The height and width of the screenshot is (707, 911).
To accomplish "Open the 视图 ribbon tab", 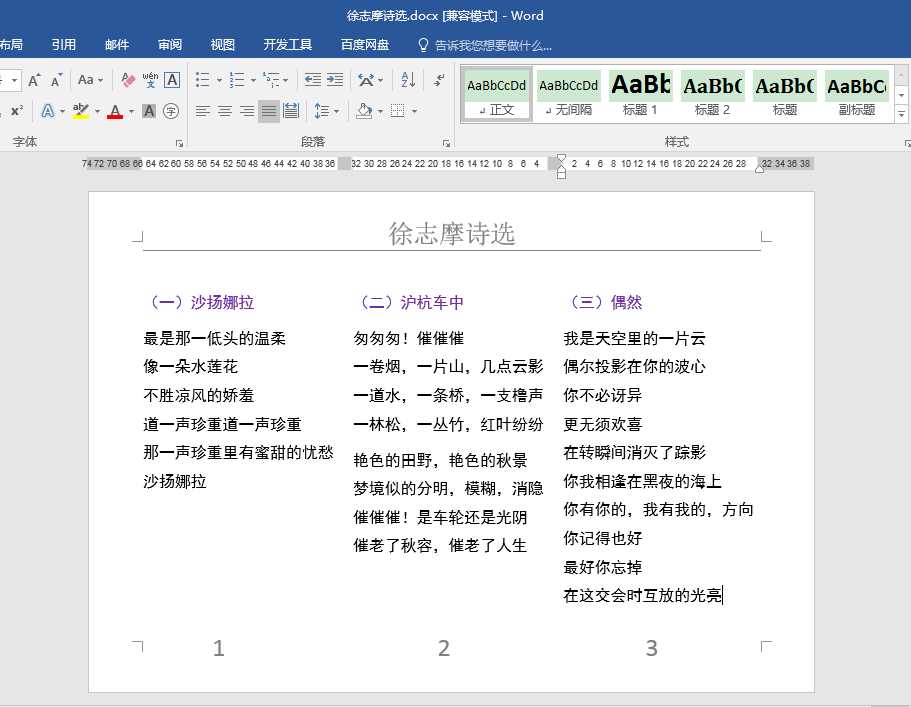I will point(222,43).
